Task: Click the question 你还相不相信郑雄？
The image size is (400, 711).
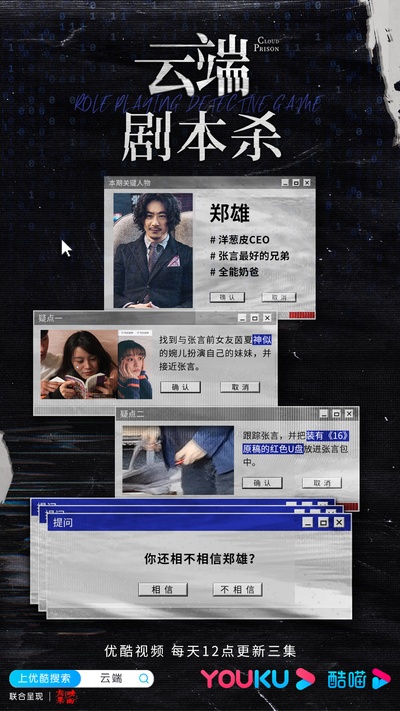Action: pos(200,559)
